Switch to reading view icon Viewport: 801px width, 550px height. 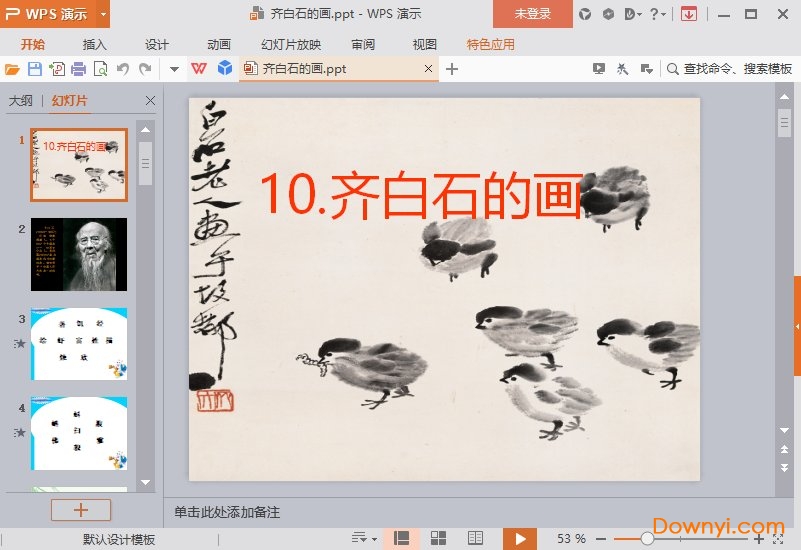click(476, 538)
